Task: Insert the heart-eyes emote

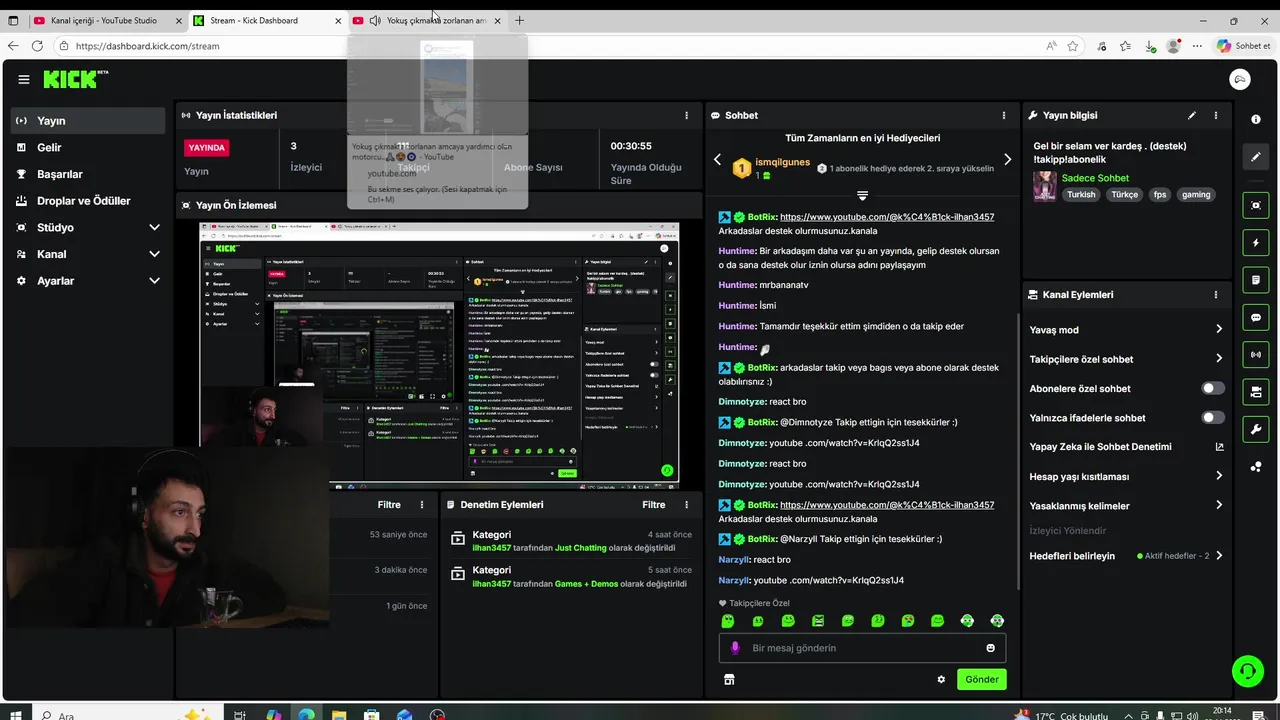Action: (908, 621)
